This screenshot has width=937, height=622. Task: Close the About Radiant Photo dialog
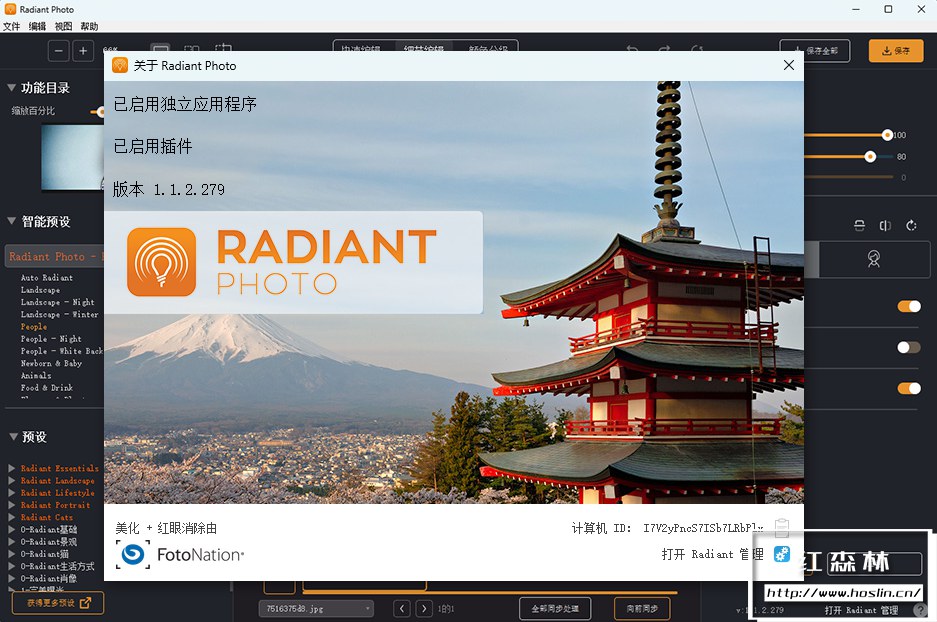tap(789, 65)
